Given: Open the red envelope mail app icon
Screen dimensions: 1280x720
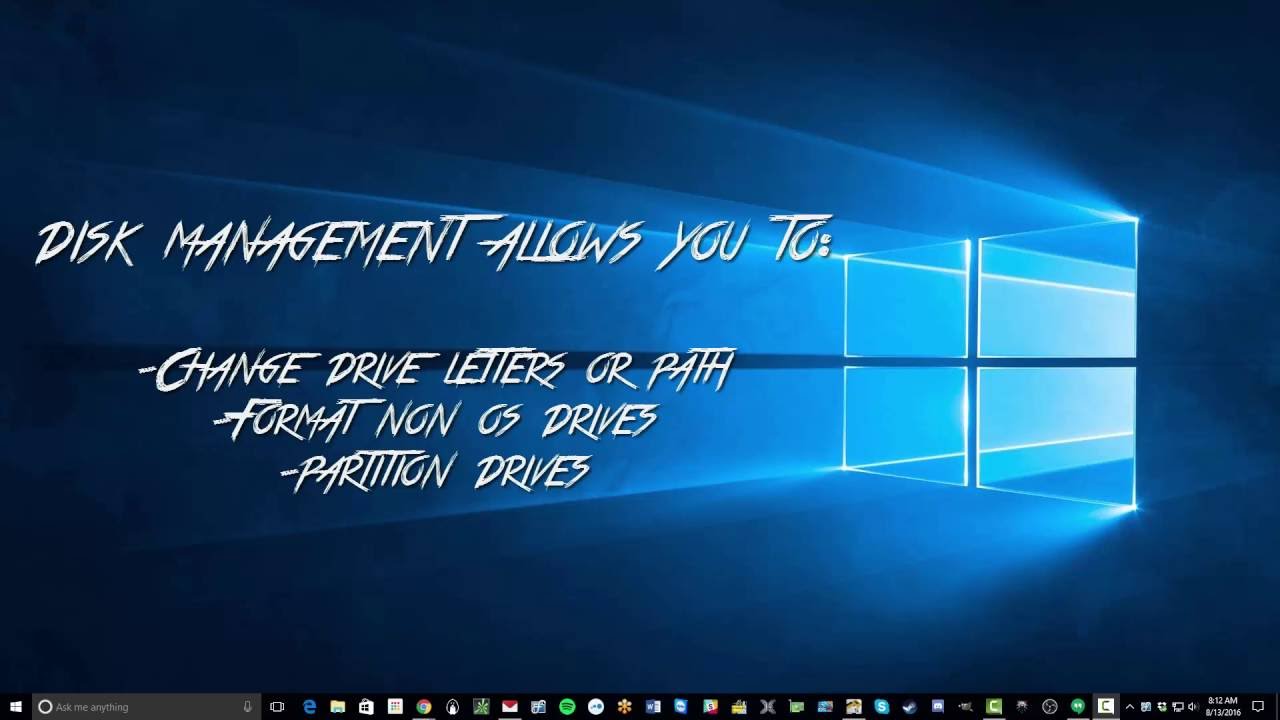Looking at the screenshot, I should (509, 706).
